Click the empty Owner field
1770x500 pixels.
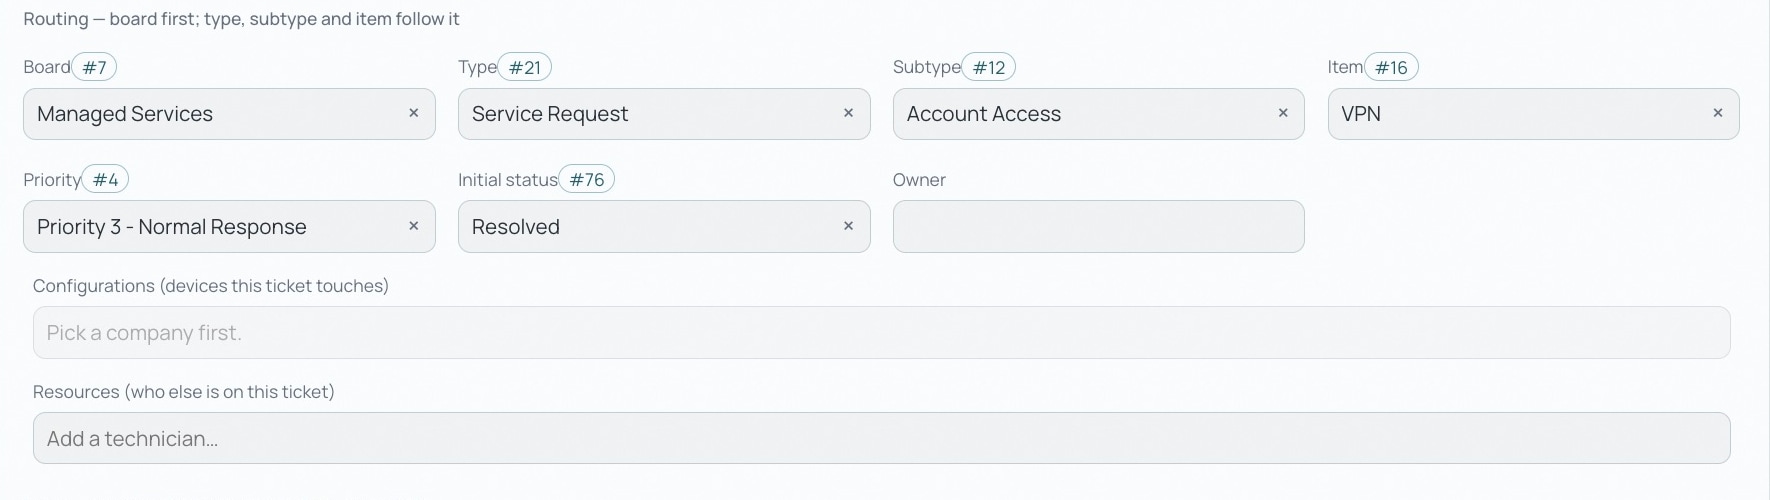coord(1099,227)
